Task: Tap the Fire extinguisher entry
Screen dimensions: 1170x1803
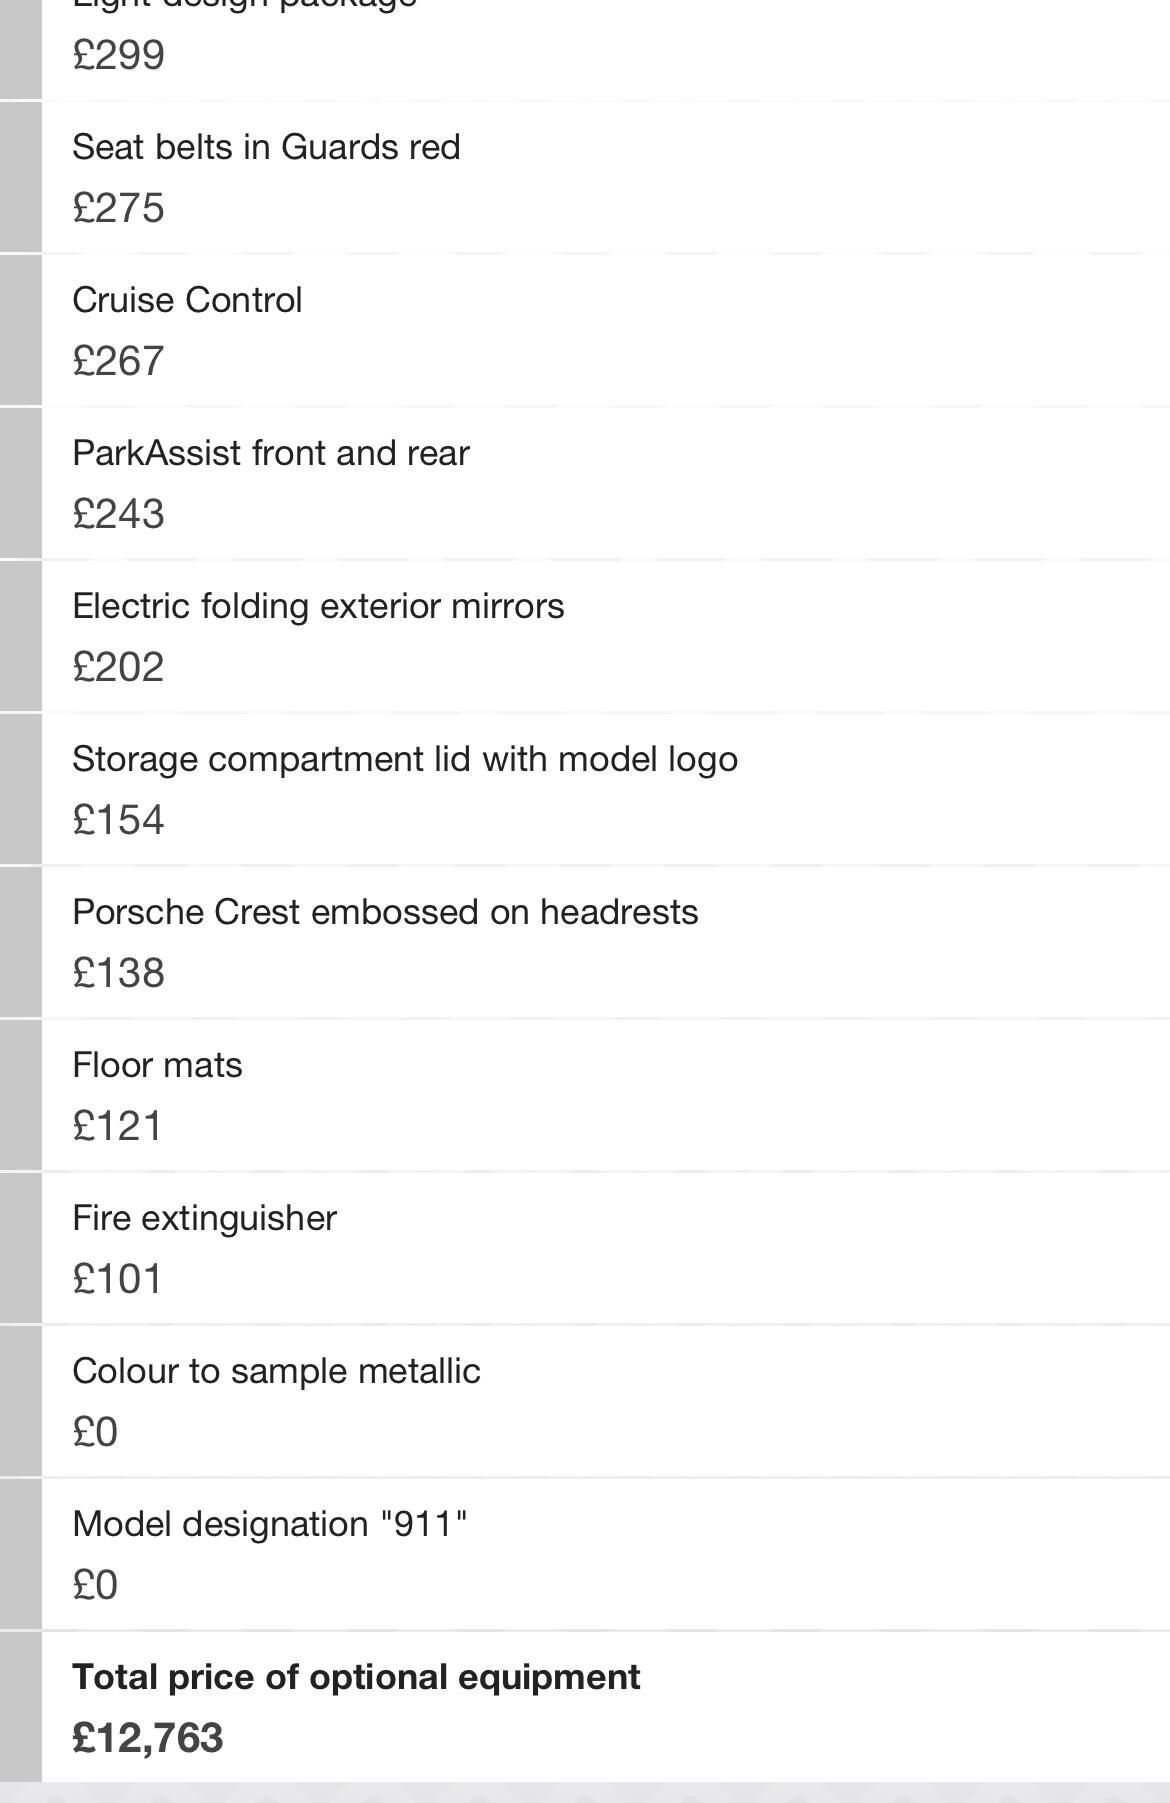Action: 606,1249
